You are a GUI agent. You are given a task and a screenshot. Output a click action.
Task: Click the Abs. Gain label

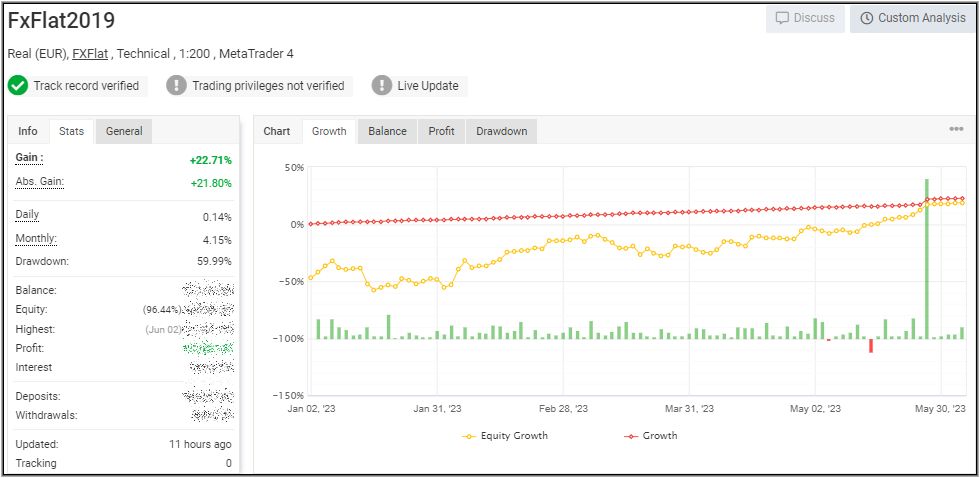pos(39,181)
